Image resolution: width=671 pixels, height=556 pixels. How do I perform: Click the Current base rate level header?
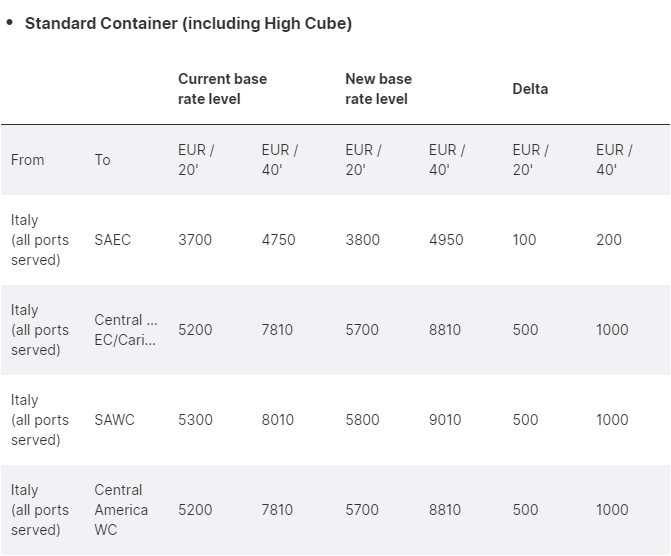pyautogui.click(x=222, y=89)
